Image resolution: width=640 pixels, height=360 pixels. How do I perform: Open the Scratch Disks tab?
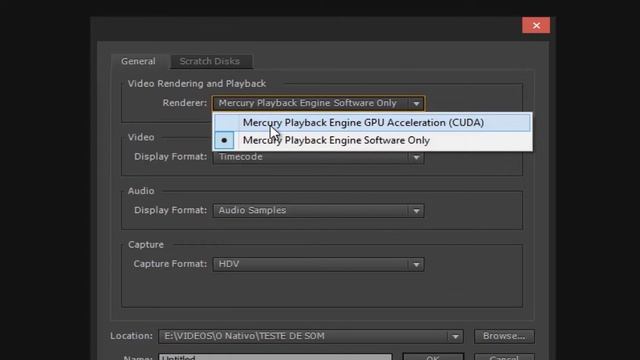(210, 61)
